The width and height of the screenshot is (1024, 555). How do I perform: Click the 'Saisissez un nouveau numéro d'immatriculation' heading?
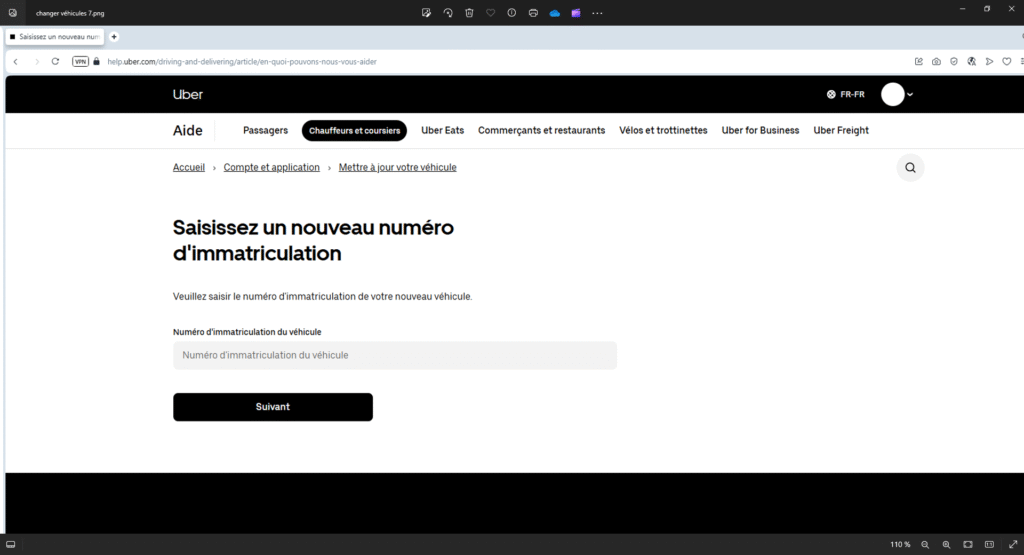pos(313,240)
